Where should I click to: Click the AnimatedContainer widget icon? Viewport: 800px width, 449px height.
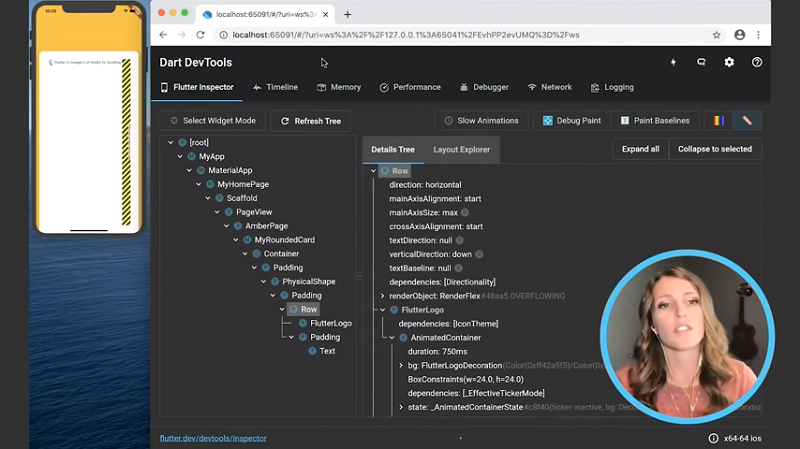pyautogui.click(x=403, y=338)
